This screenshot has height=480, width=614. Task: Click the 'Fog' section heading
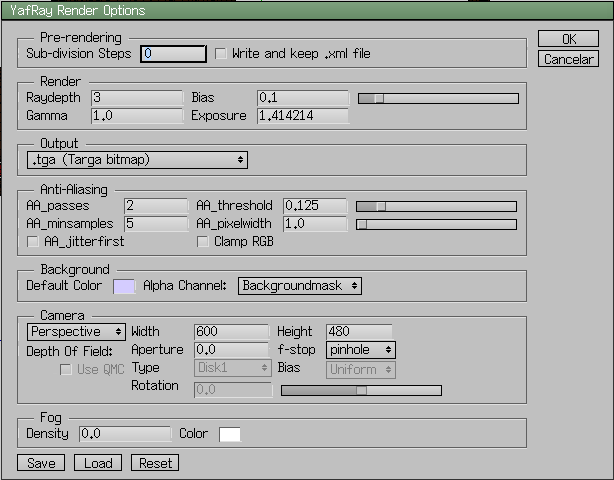pos(51,418)
